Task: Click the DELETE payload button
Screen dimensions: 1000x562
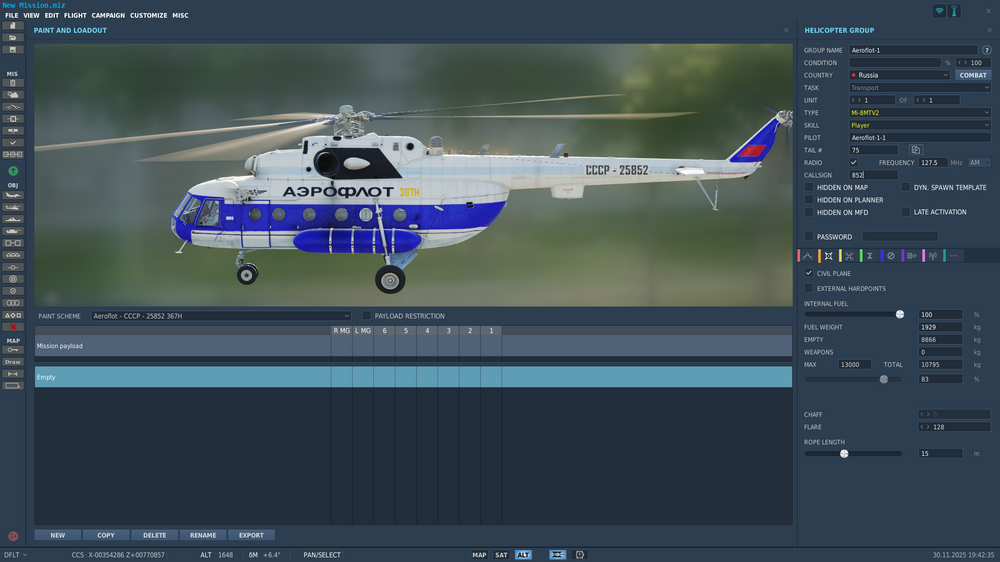Action: pos(154,535)
